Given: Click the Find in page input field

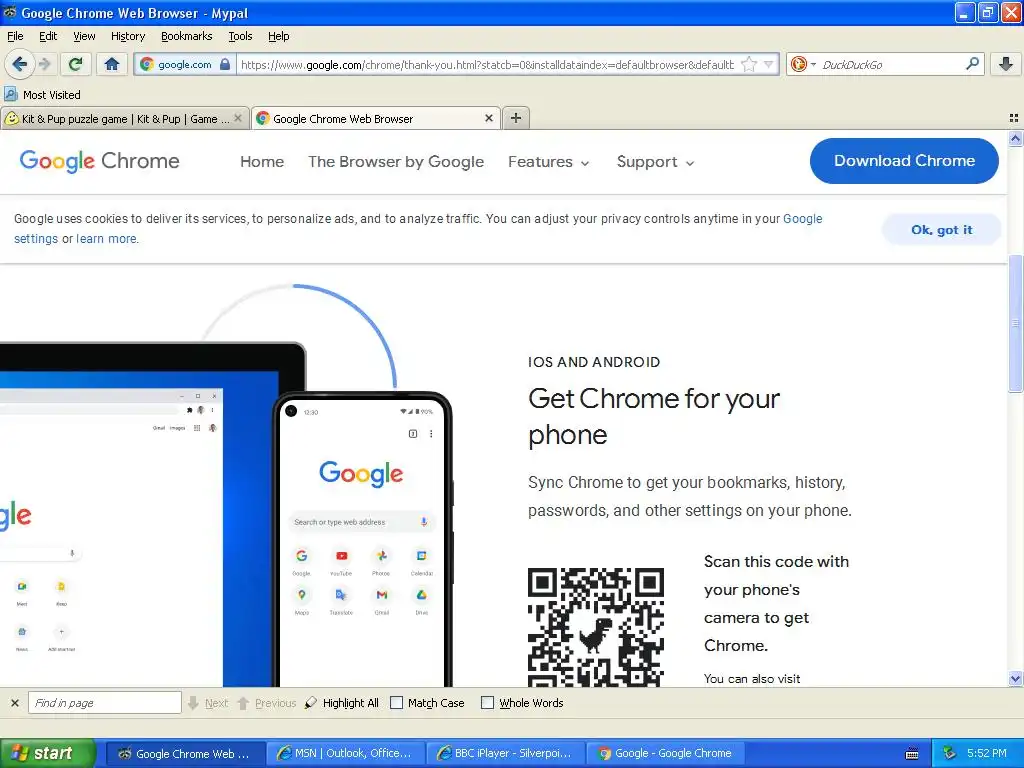Looking at the screenshot, I should 104,703.
